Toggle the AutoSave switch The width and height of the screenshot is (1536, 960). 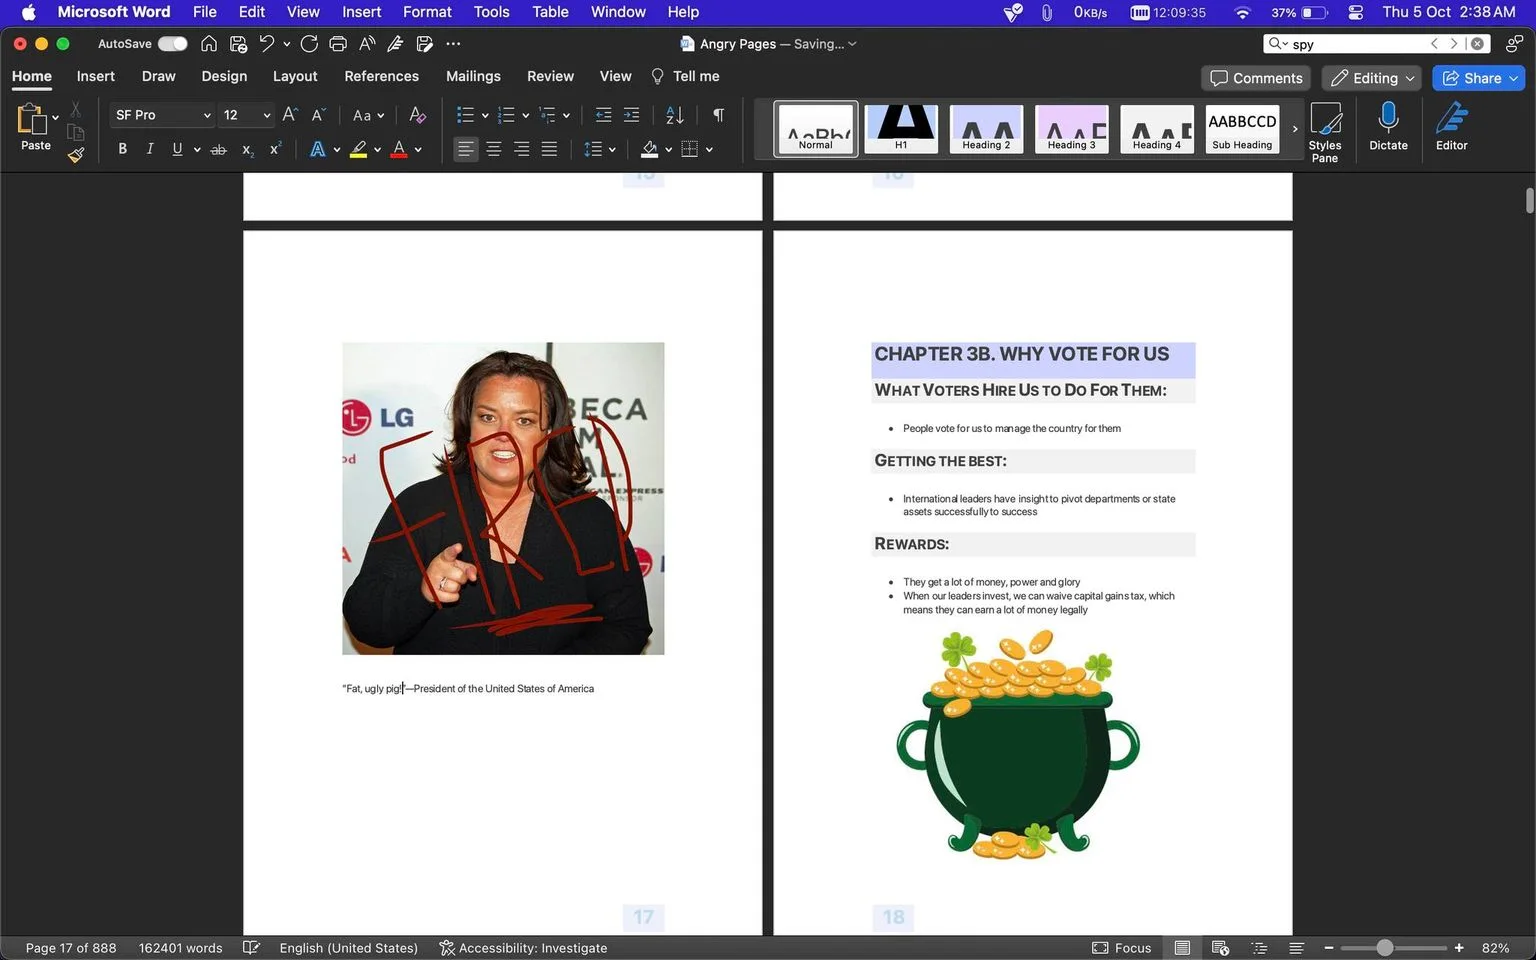pyautogui.click(x=172, y=44)
